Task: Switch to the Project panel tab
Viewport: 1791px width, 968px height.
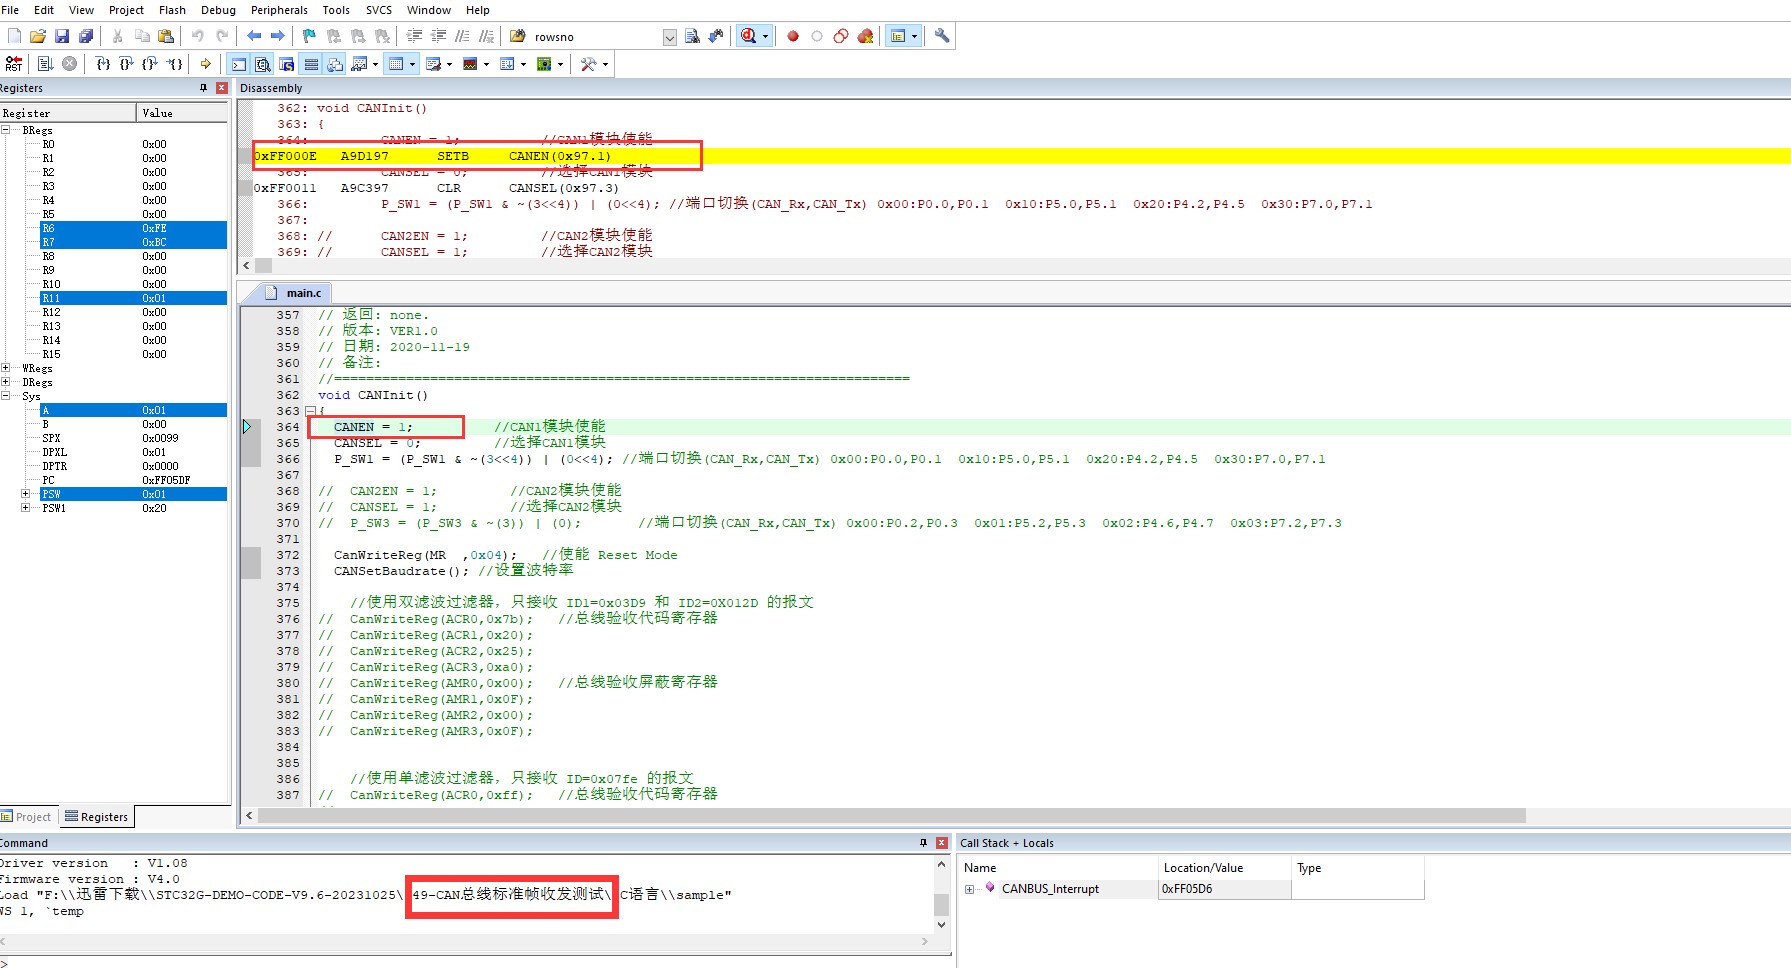Action: point(27,817)
